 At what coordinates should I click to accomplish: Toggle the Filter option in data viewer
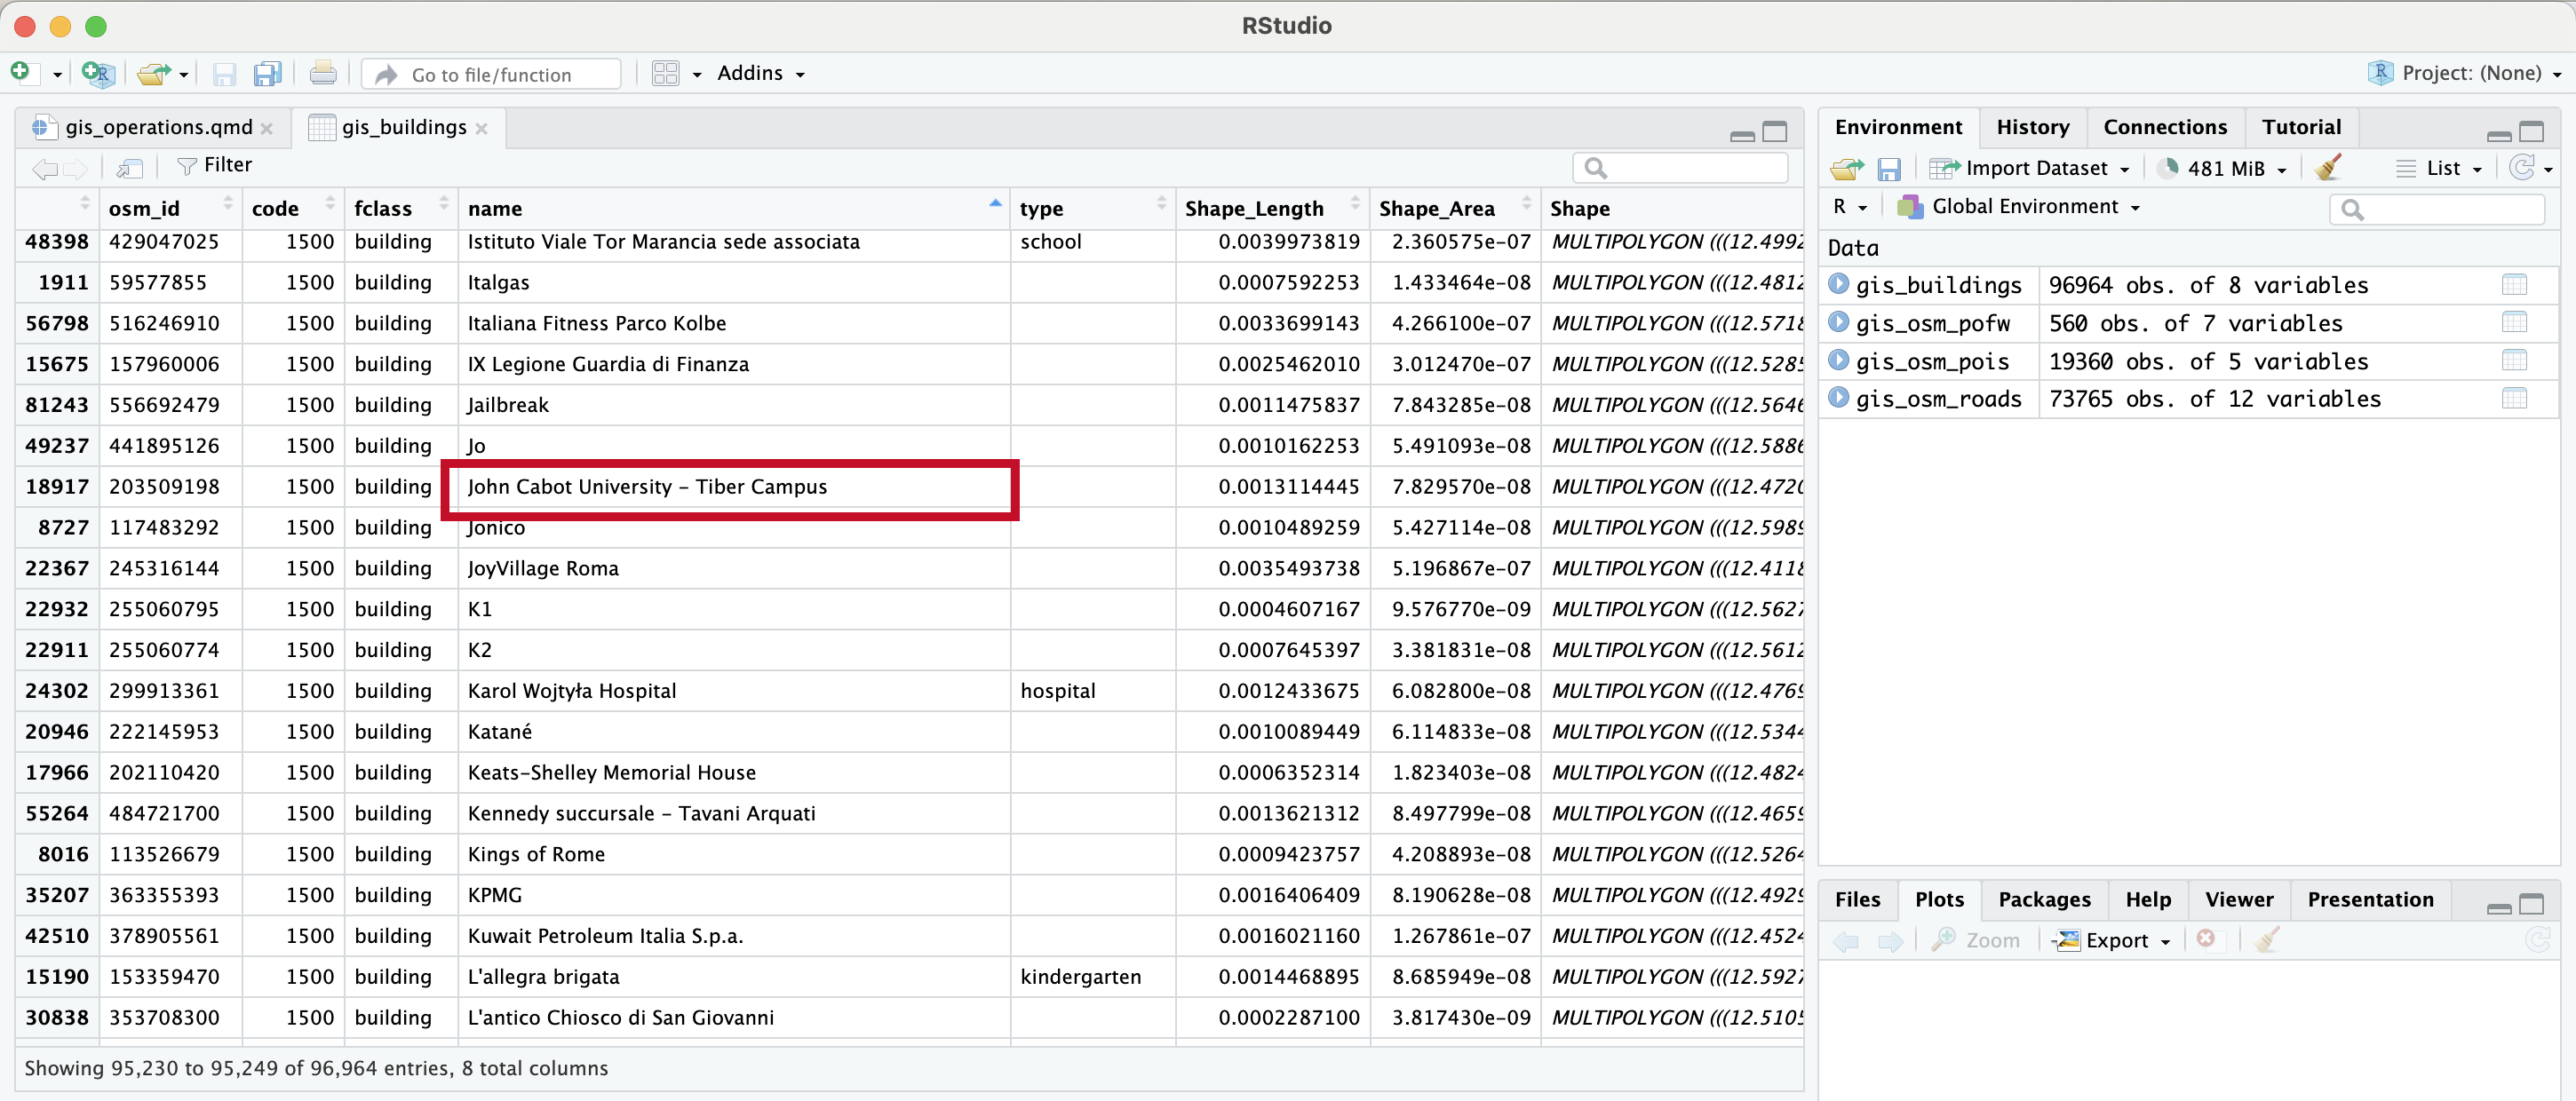point(214,165)
